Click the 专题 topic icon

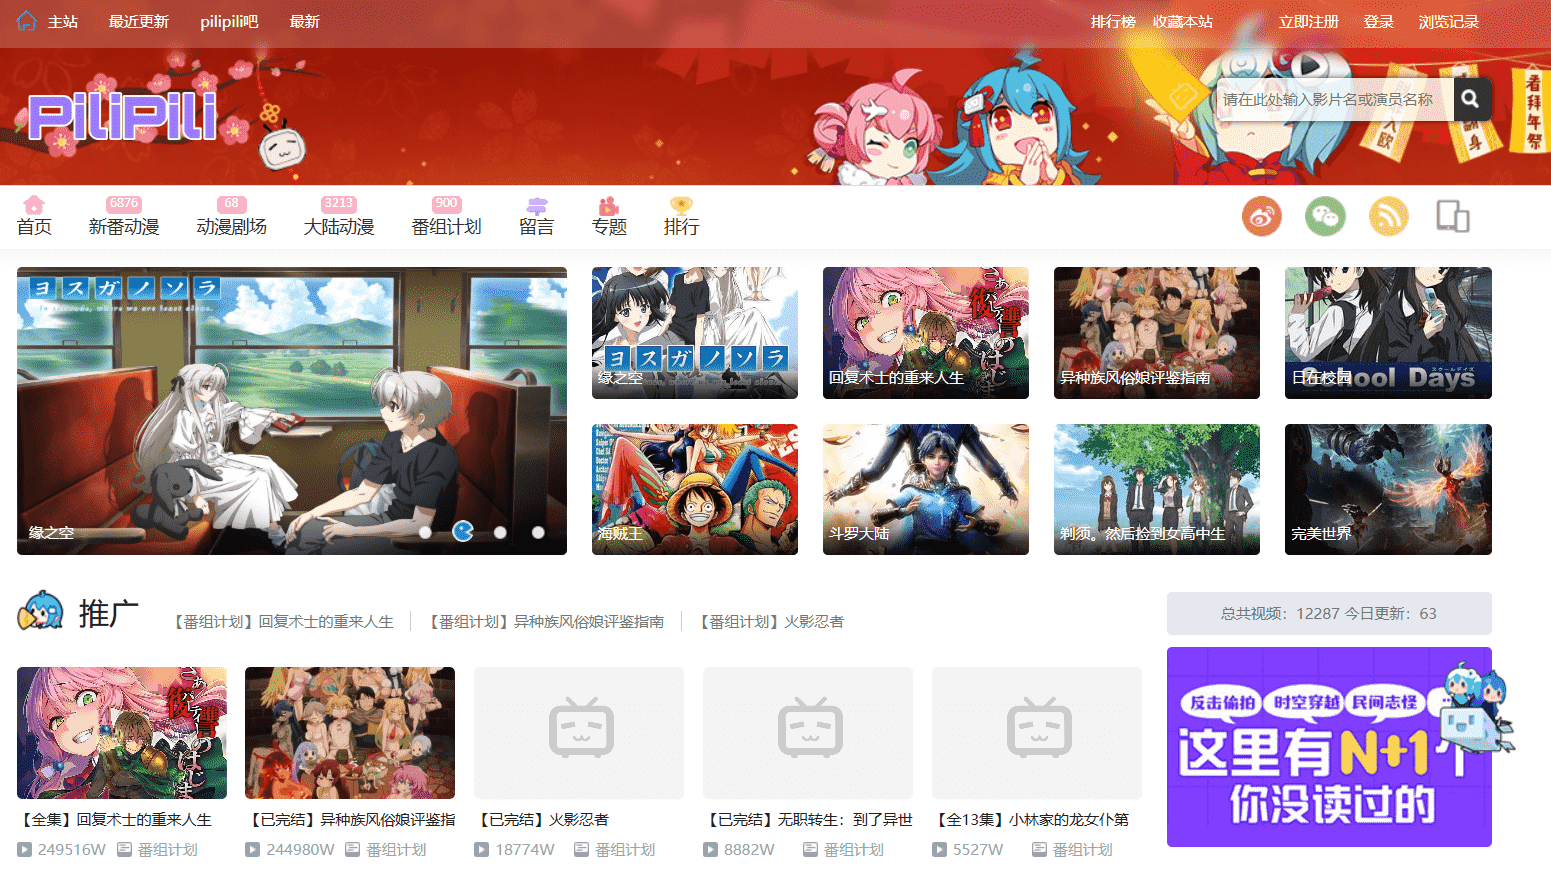[x=609, y=205]
